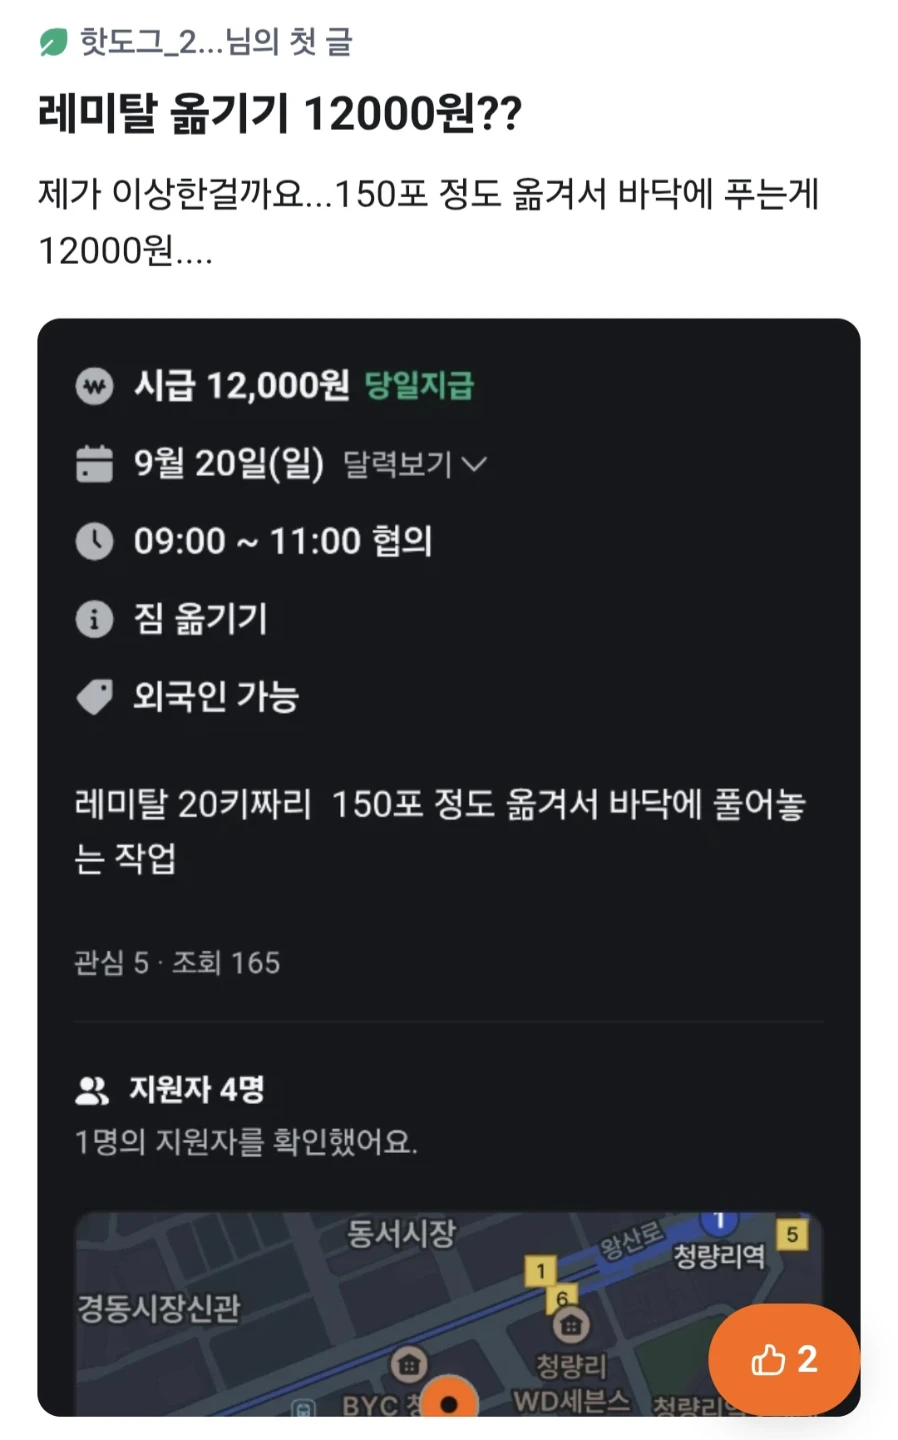Viewport: 898px width, 1440px height.
Task: Click the clock icon beside 09:00
Action: [95, 542]
